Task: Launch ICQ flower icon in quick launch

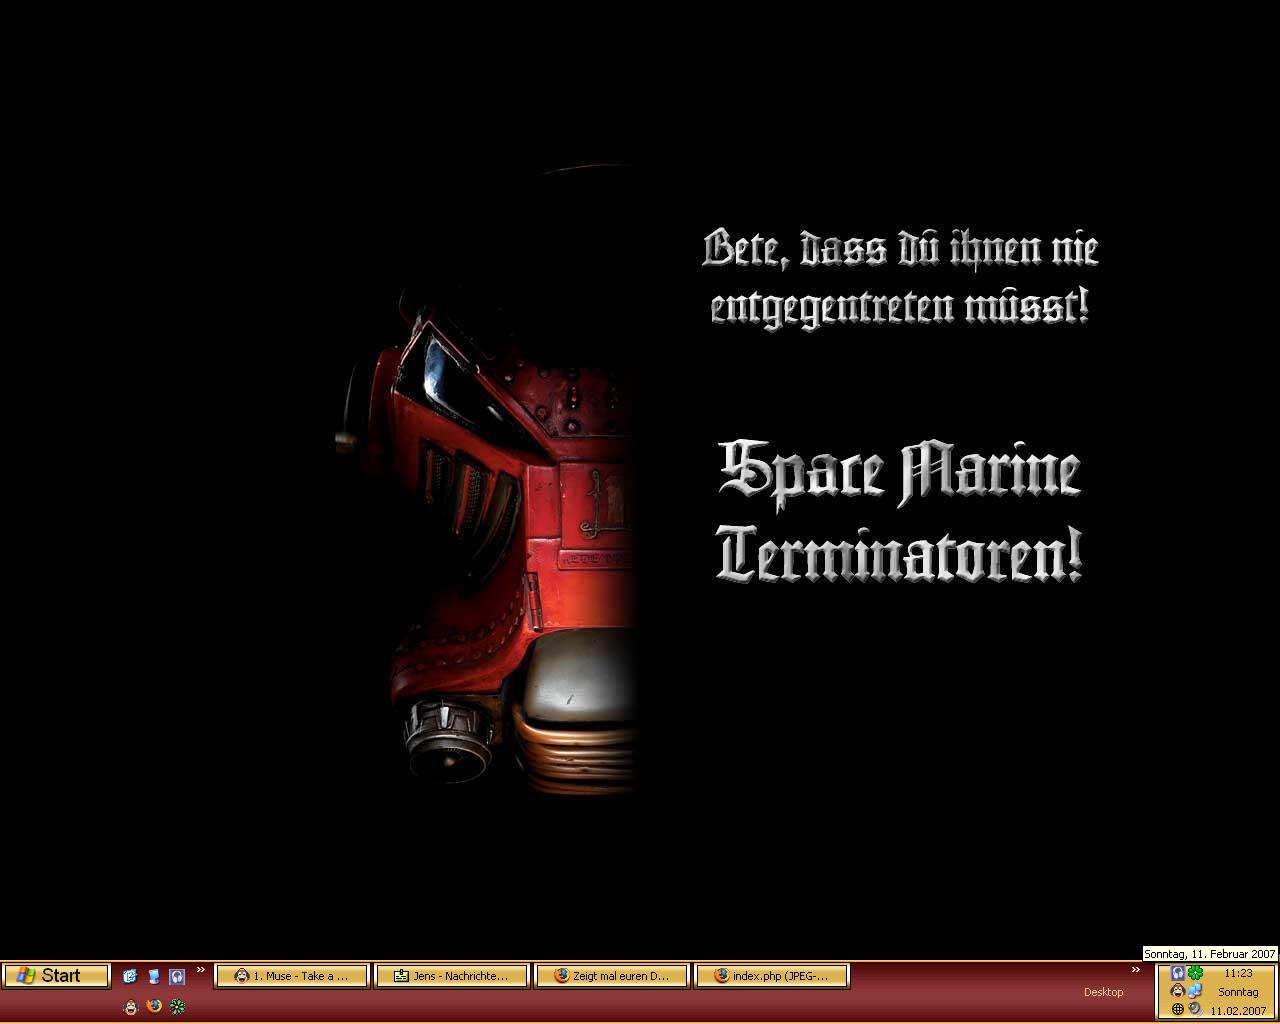Action: point(177,1007)
